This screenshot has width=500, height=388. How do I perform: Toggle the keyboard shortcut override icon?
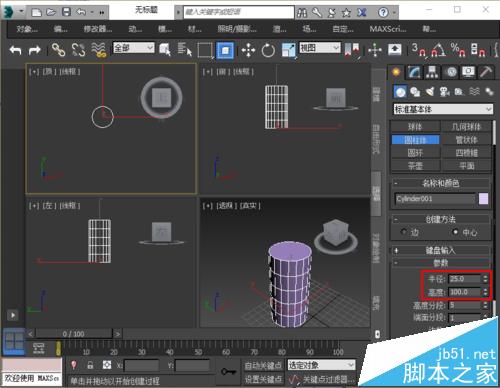click(x=395, y=50)
